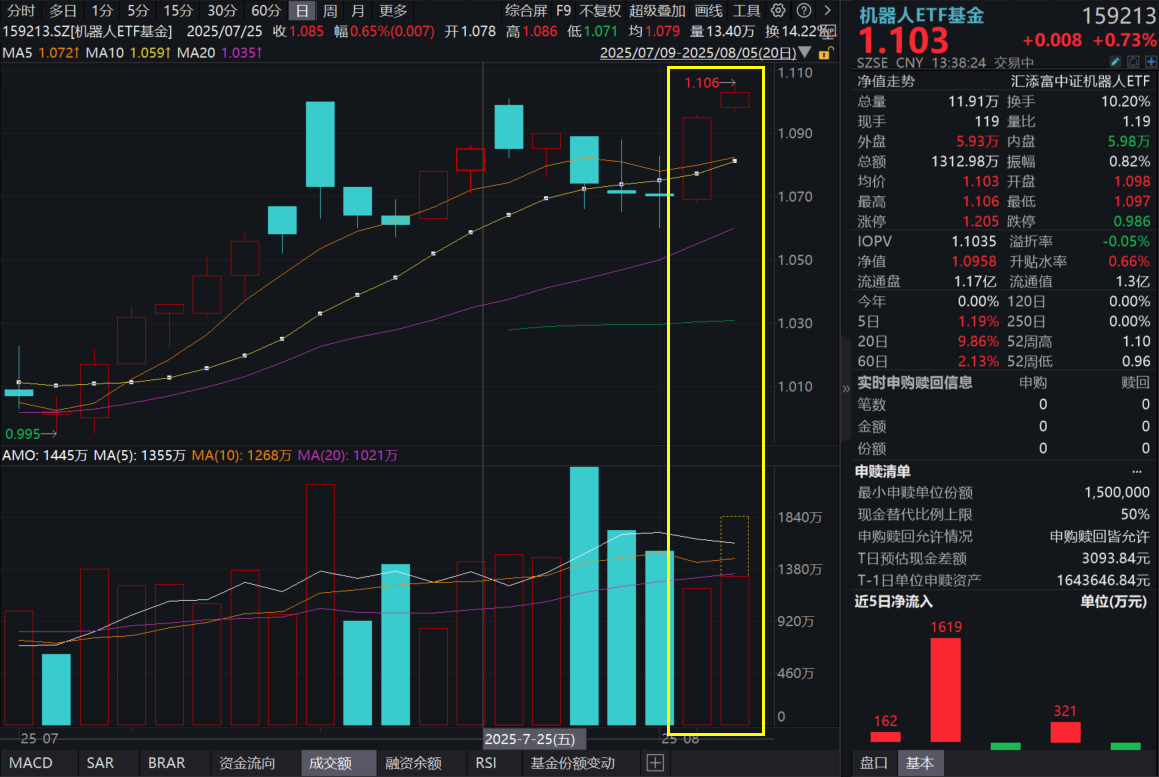Open the 更多 timeframe dropdown

pyautogui.click(x=393, y=11)
